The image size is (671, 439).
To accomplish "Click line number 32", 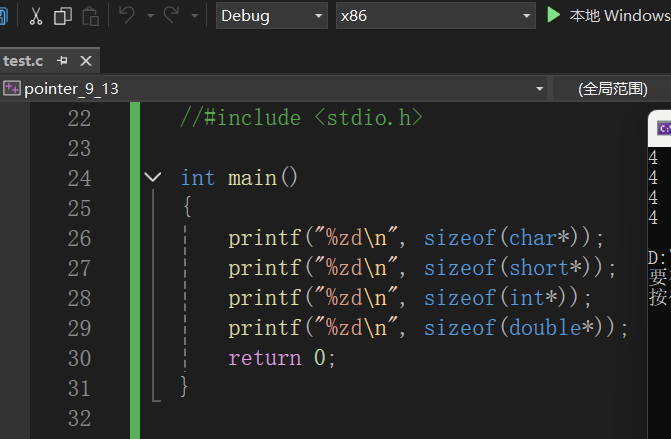I will 80,418.
